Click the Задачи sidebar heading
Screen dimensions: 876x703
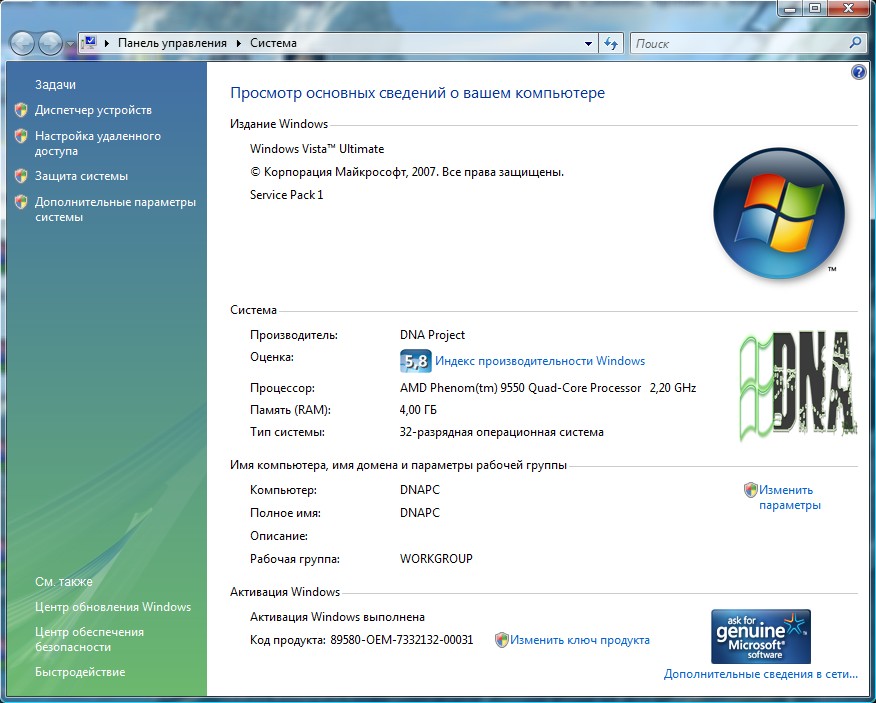[x=55, y=84]
